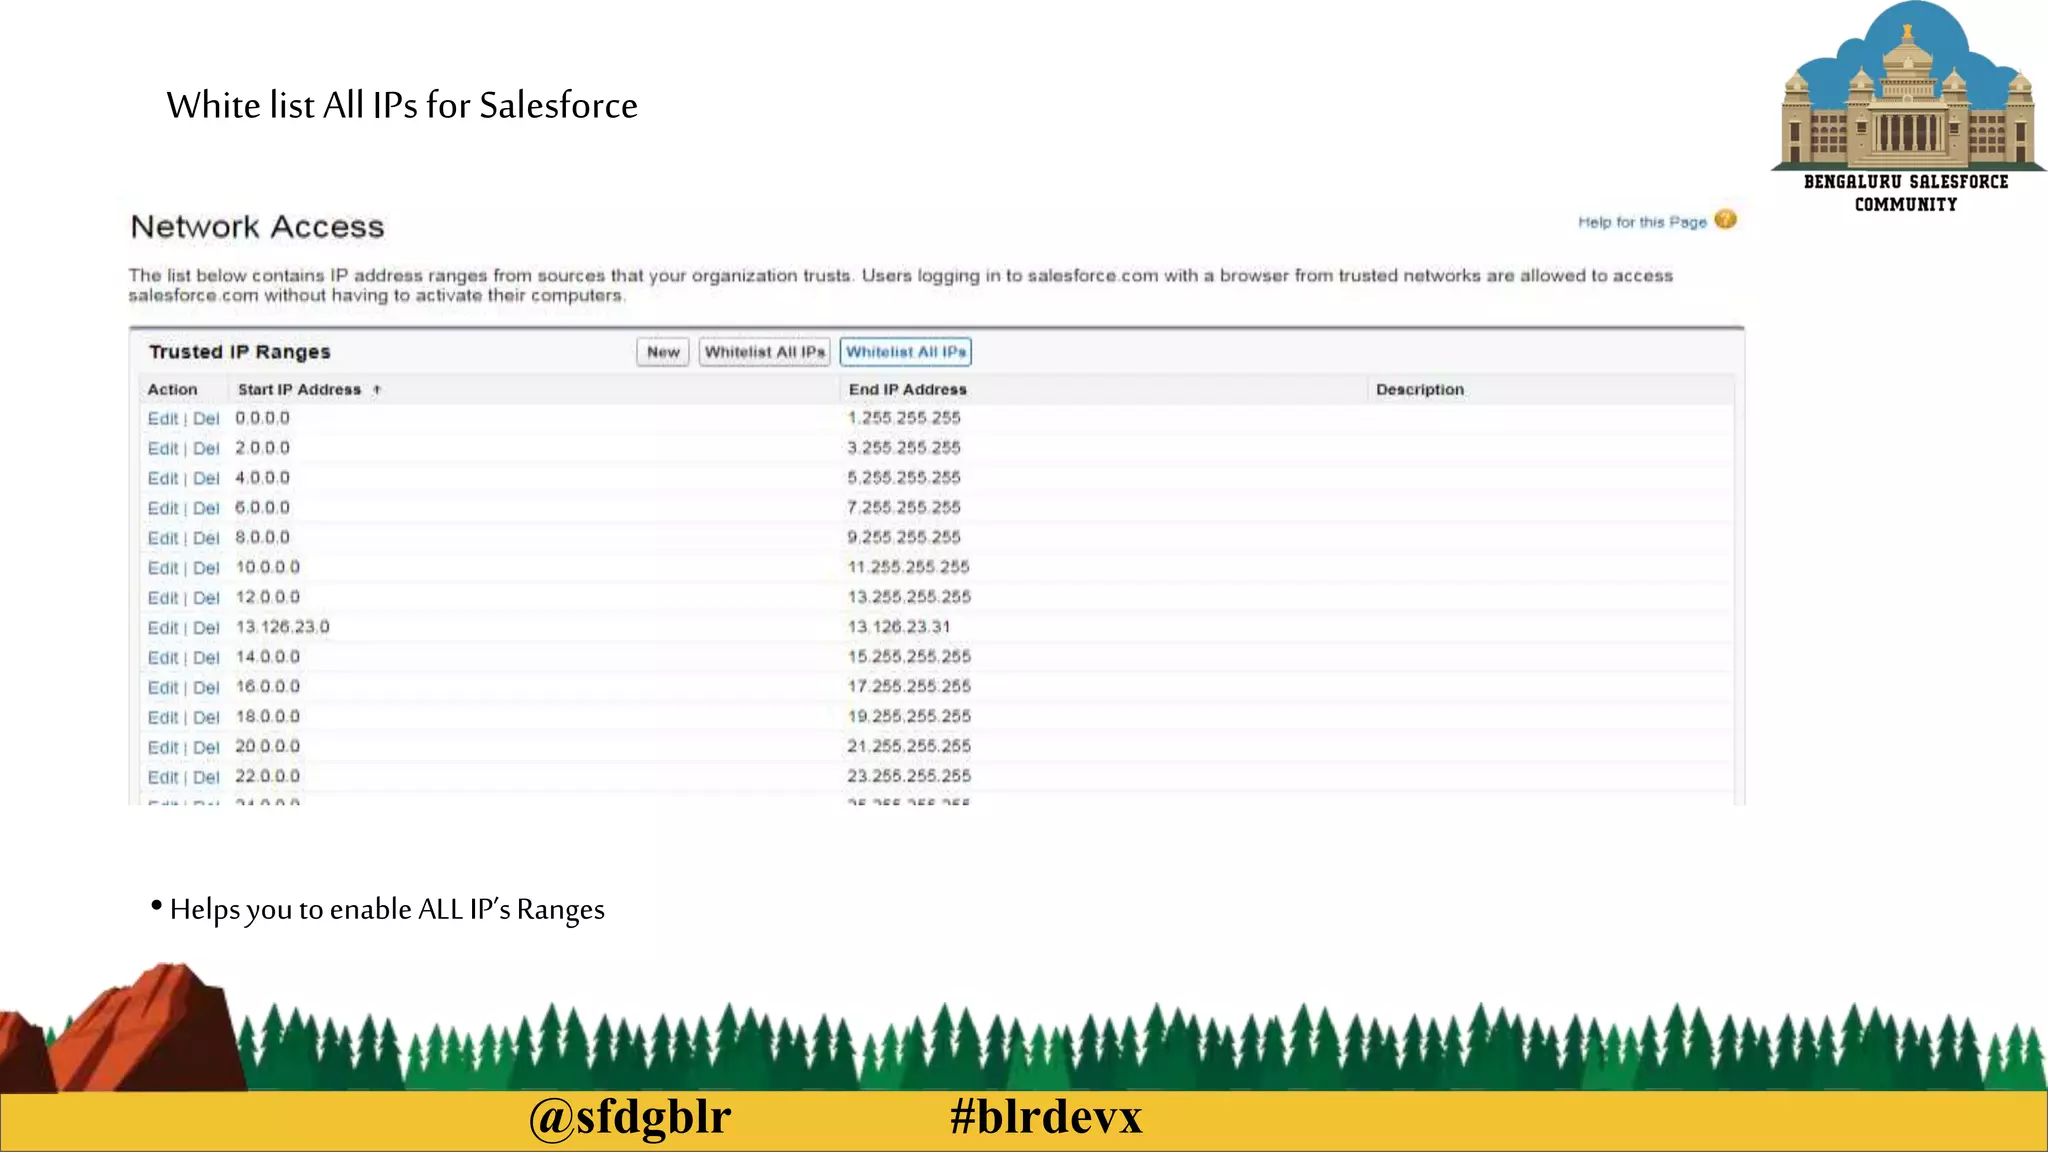Image resolution: width=2048 pixels, height=1152 pixels.
Task: Delete the 16.0.0.0 IP range
Action: click(206, 688)
